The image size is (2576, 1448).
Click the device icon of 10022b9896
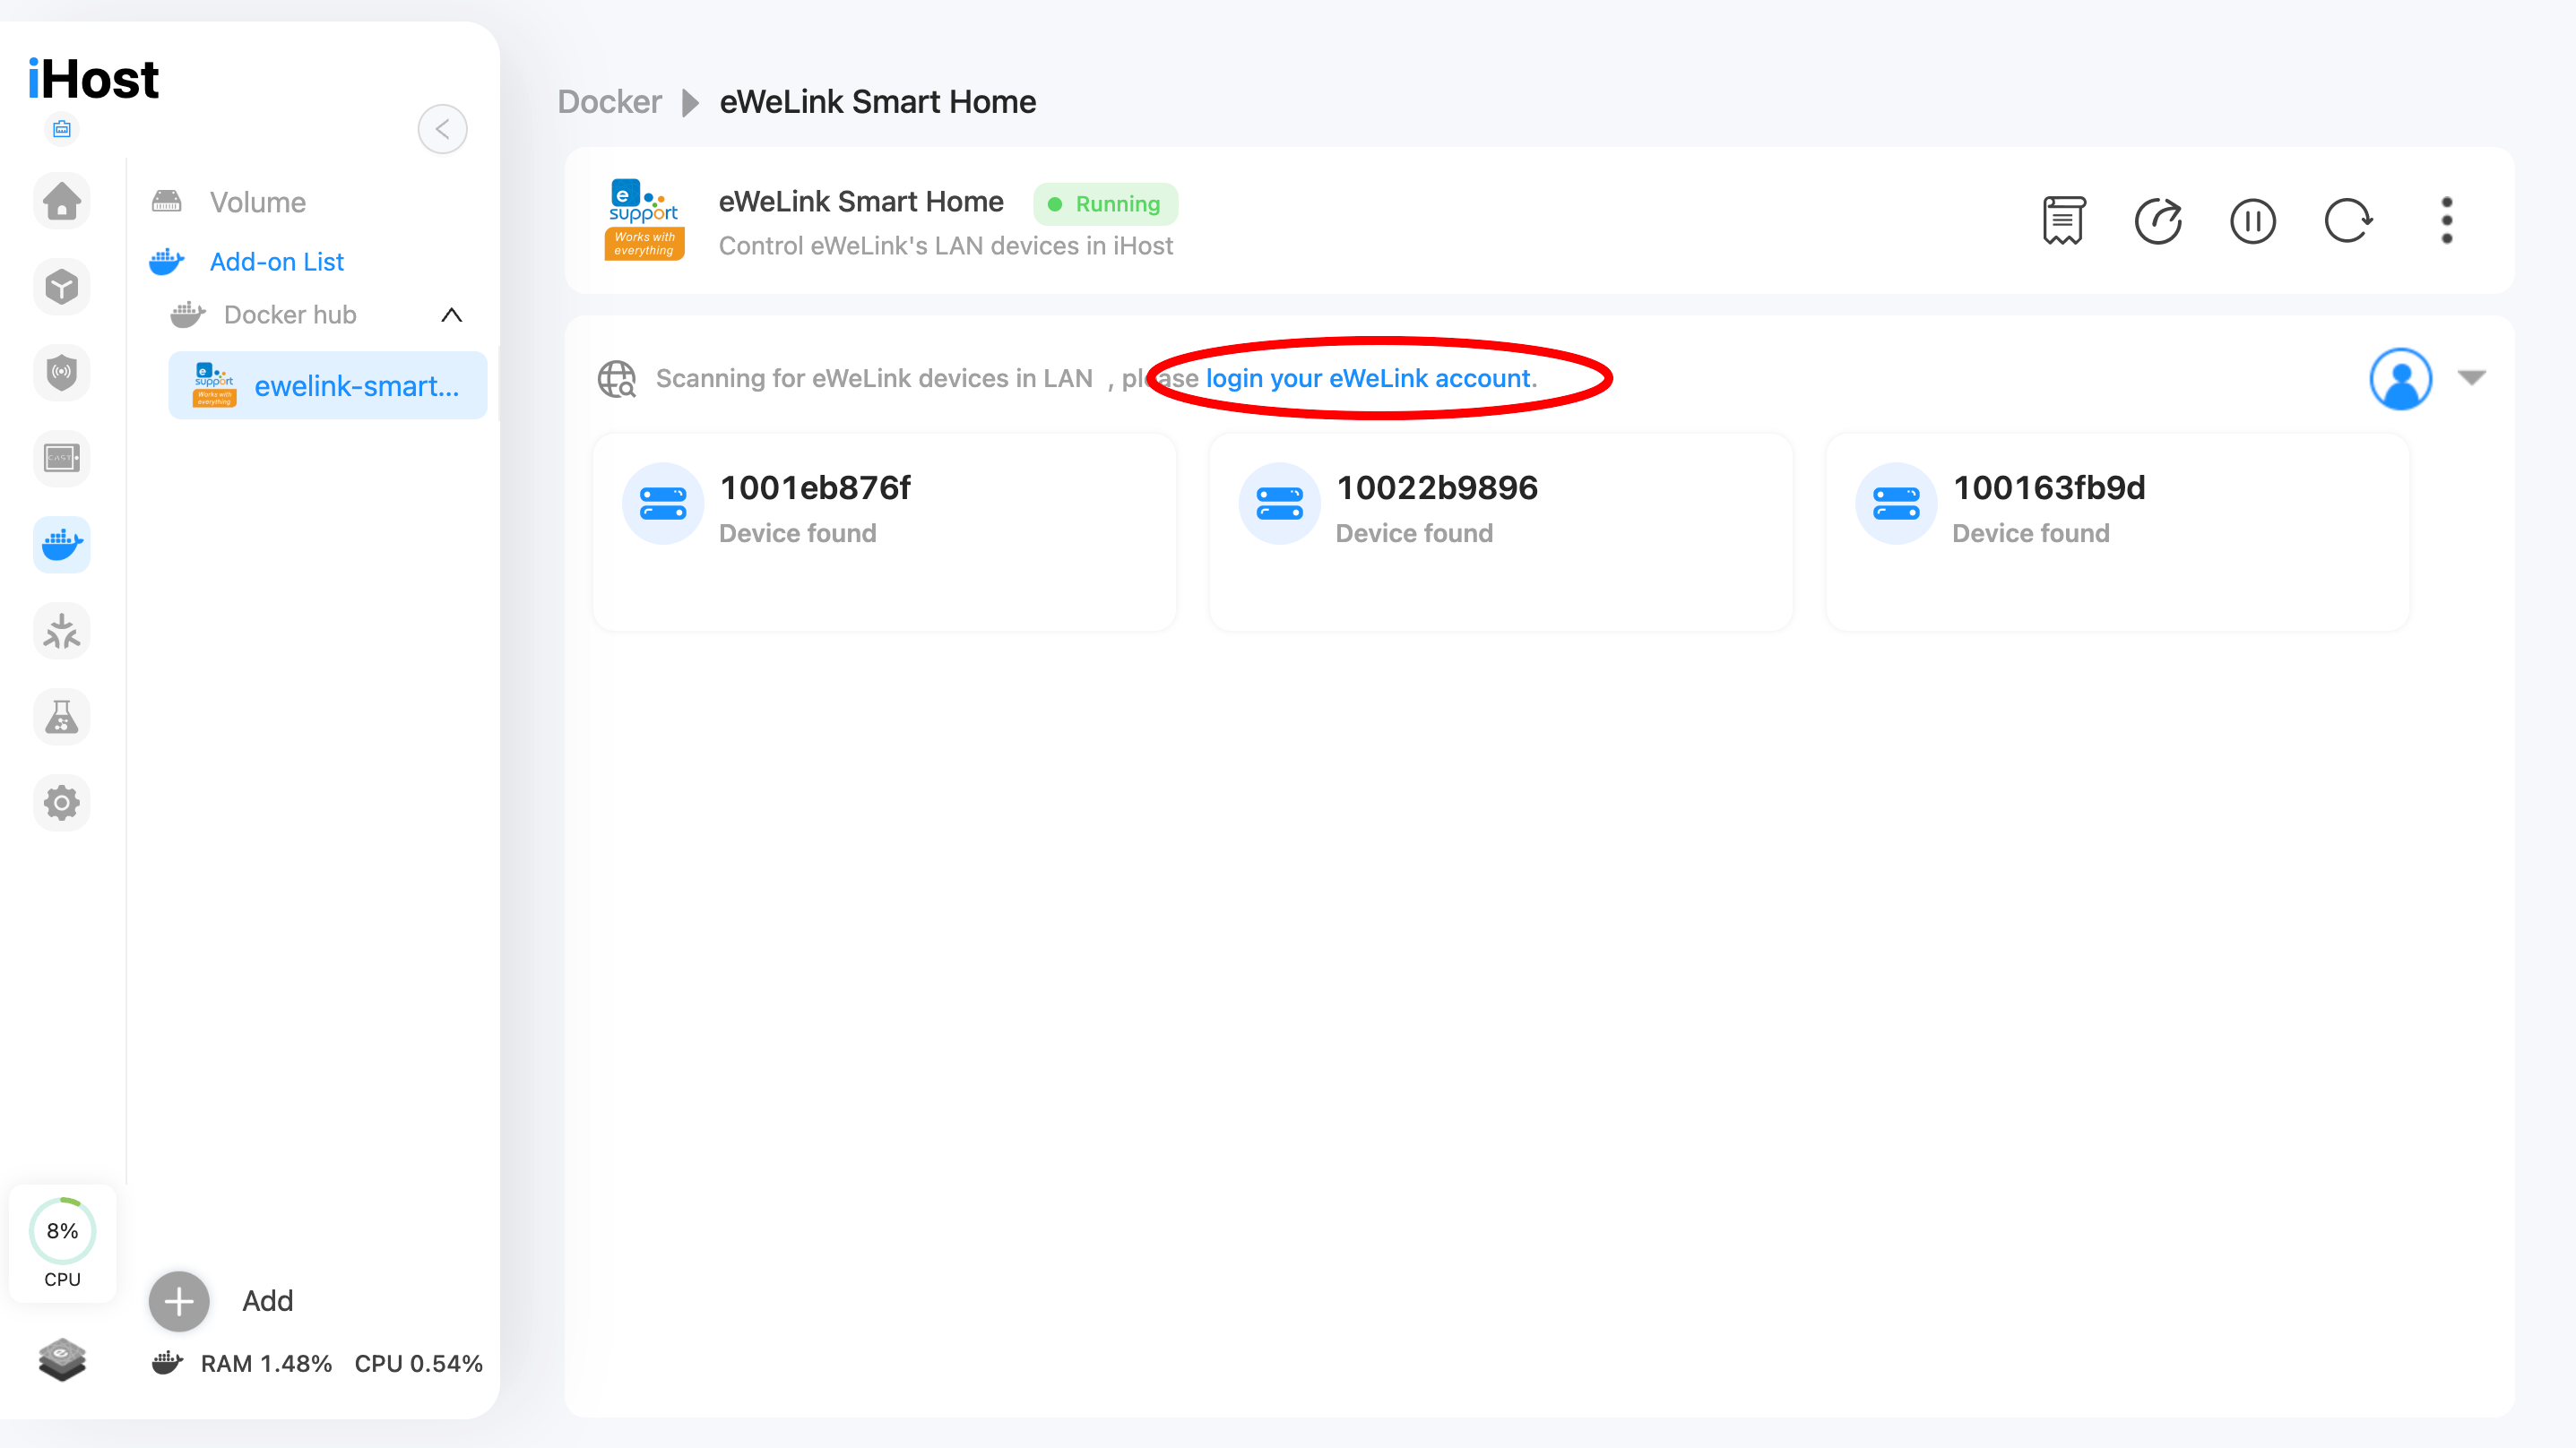(x=1279, y=503)
